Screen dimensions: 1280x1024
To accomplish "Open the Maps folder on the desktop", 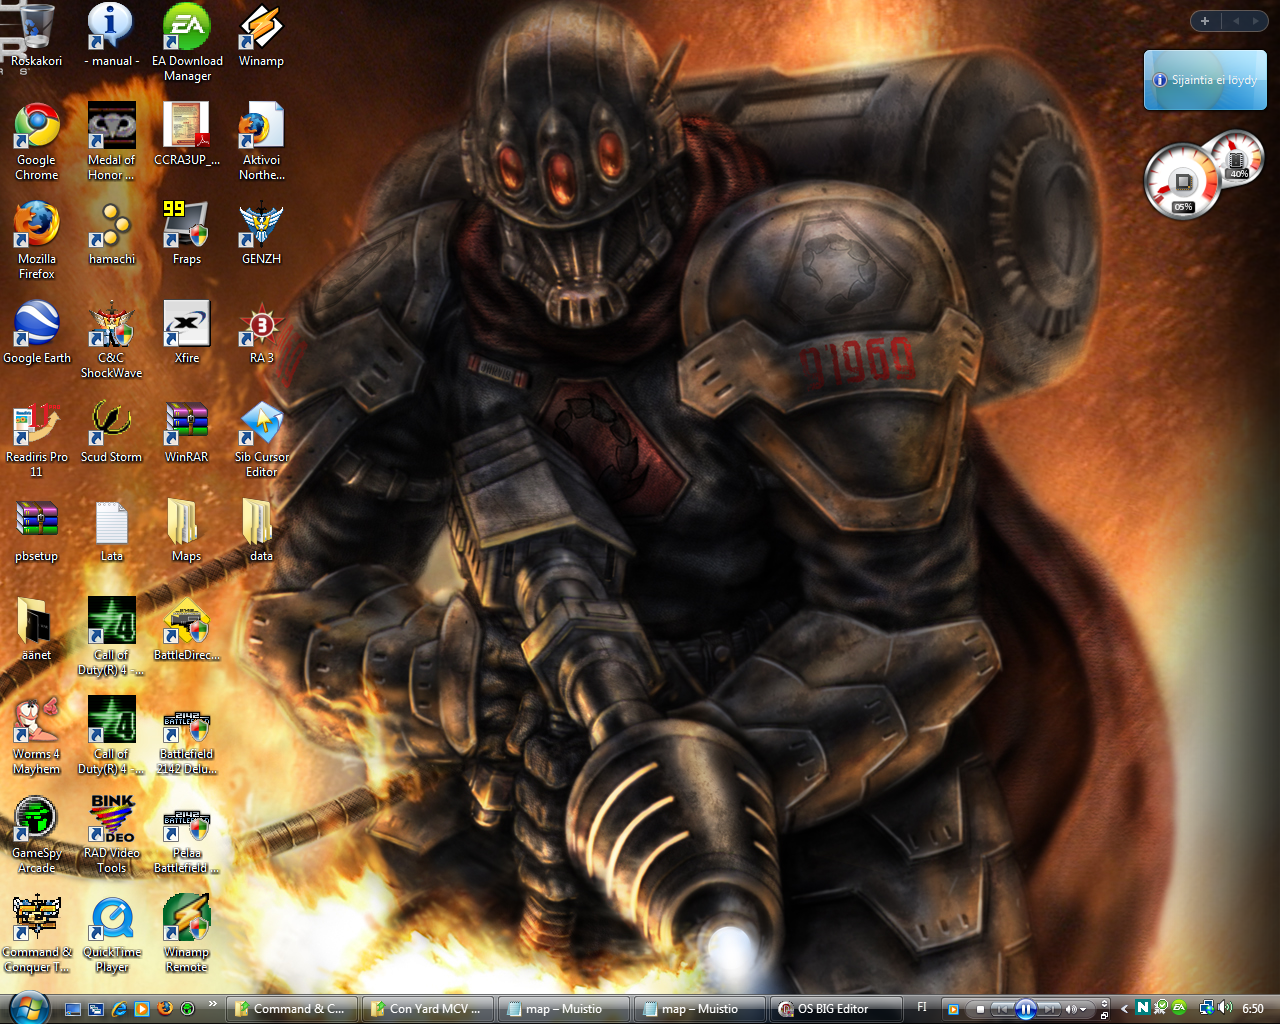I will (186, 523).
